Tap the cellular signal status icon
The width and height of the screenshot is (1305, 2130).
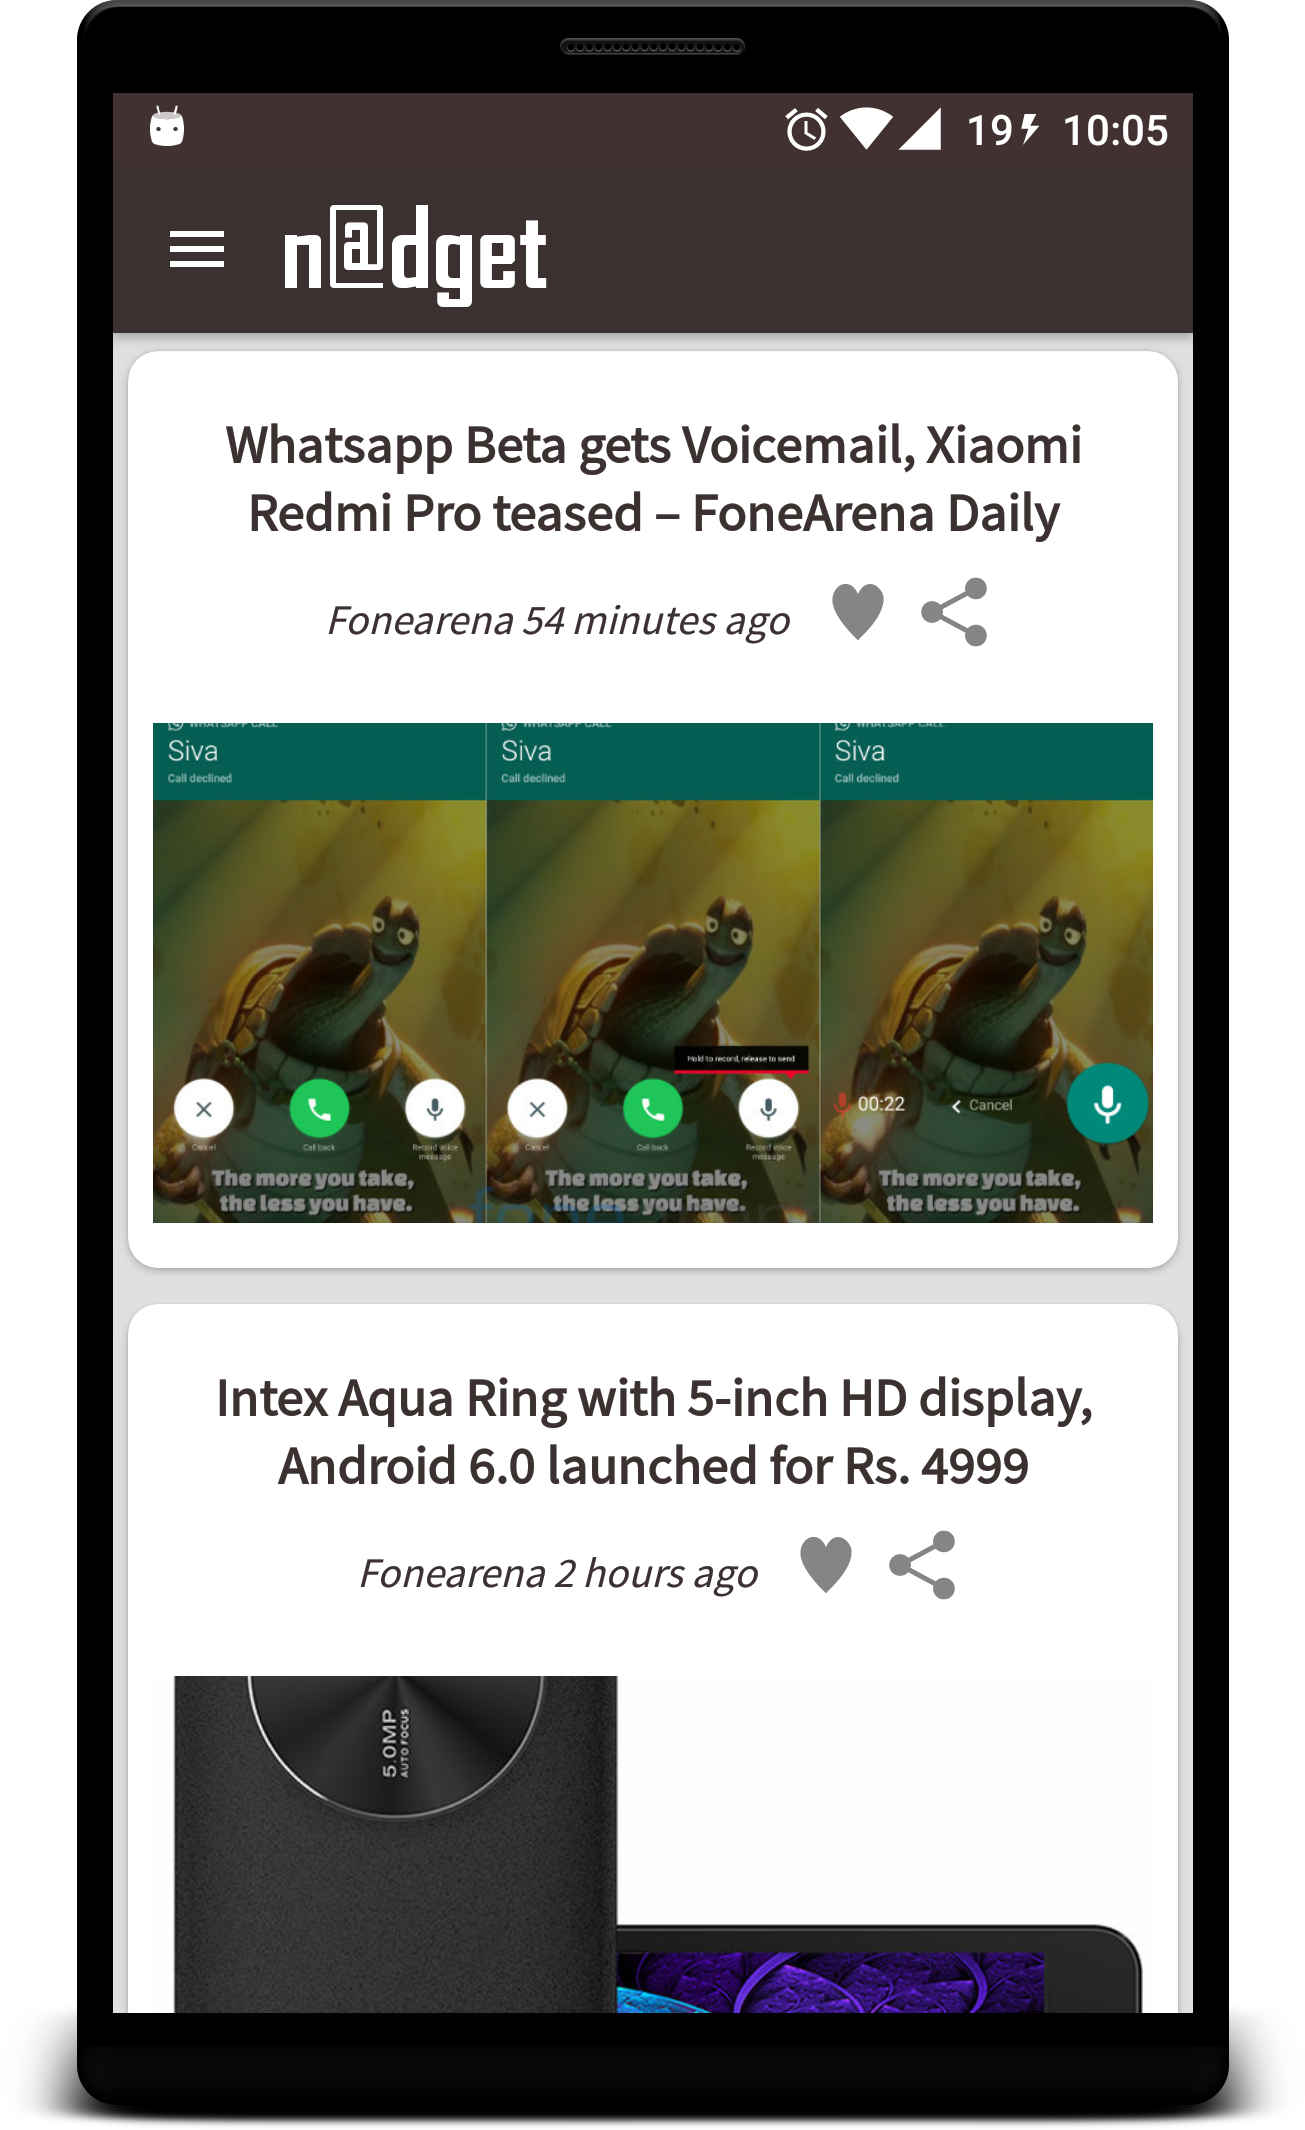coord(920,130)
